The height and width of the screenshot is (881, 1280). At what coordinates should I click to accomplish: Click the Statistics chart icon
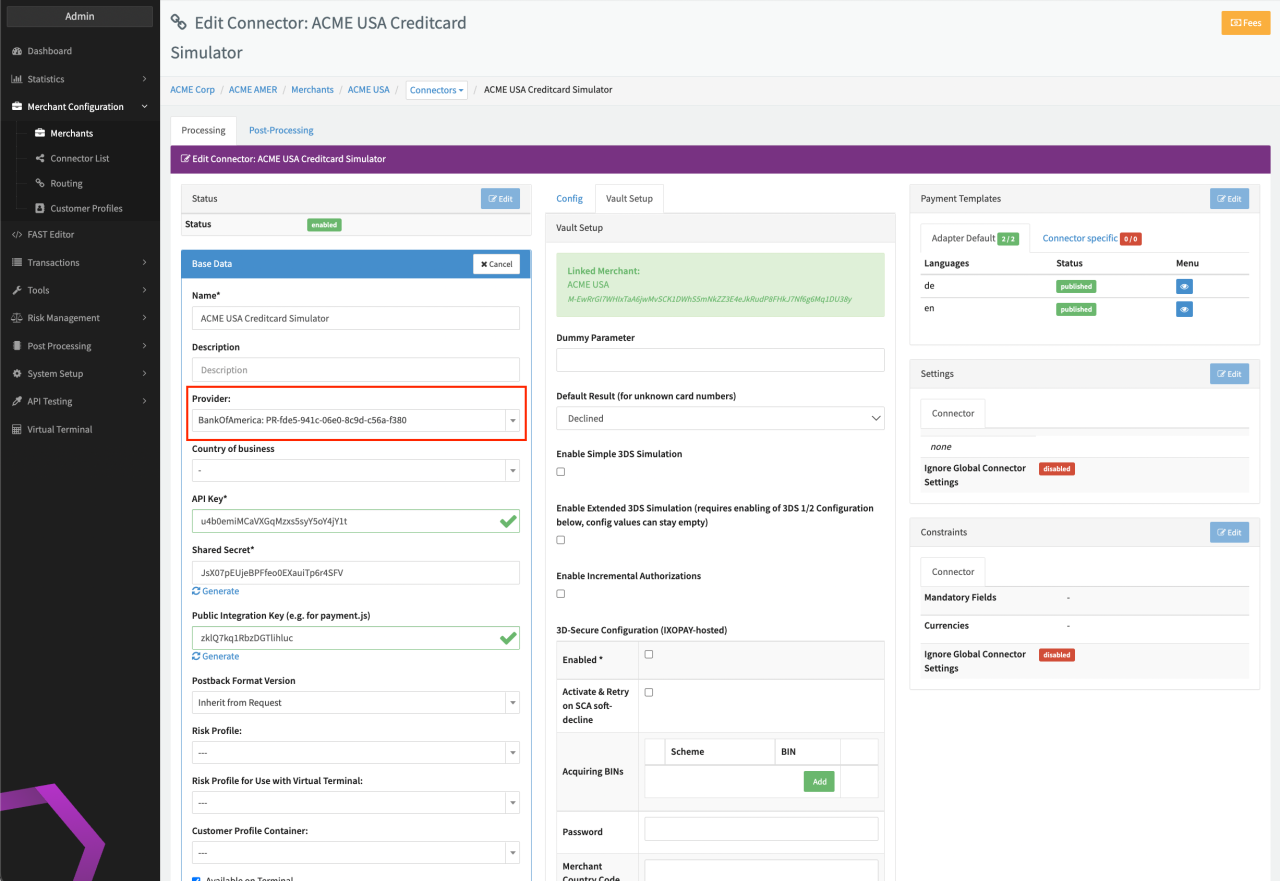coord(17,79)
